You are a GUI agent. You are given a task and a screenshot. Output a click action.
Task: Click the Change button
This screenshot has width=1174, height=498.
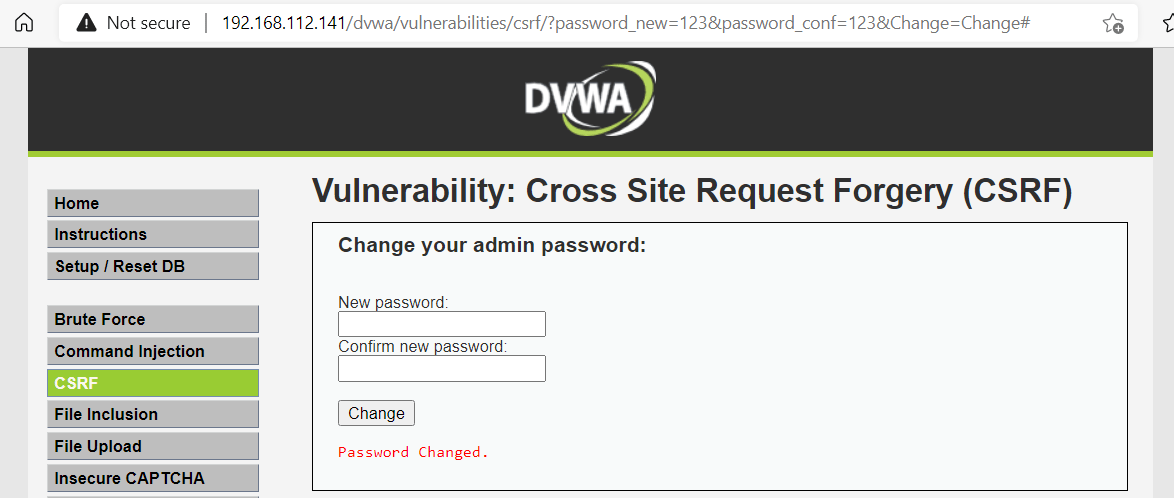tap(376, 413)
